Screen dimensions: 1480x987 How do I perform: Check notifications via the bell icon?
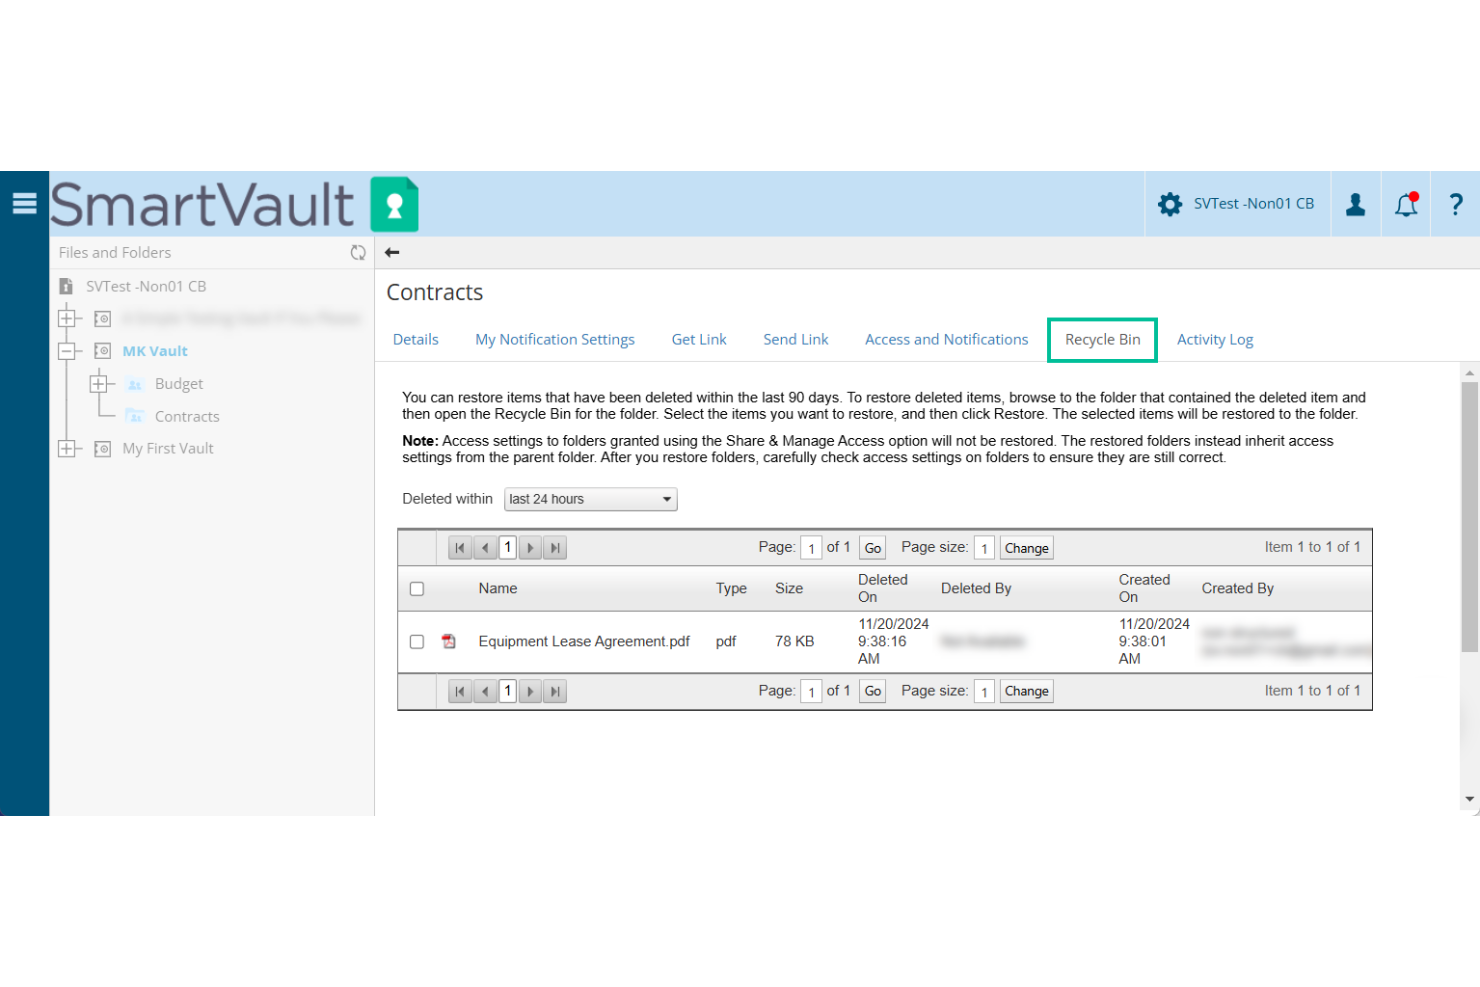pos(1406,203)
